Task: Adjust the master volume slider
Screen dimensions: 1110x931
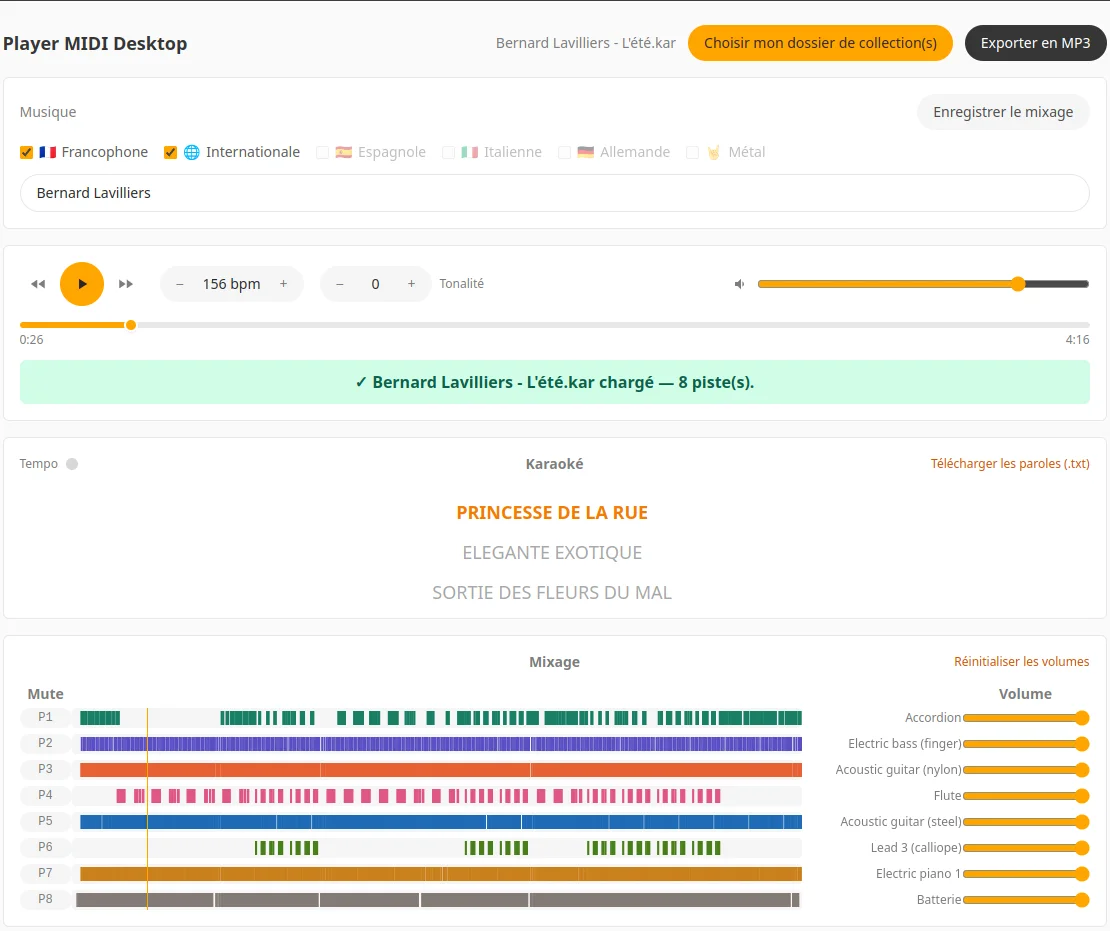Action: [923, 284]
